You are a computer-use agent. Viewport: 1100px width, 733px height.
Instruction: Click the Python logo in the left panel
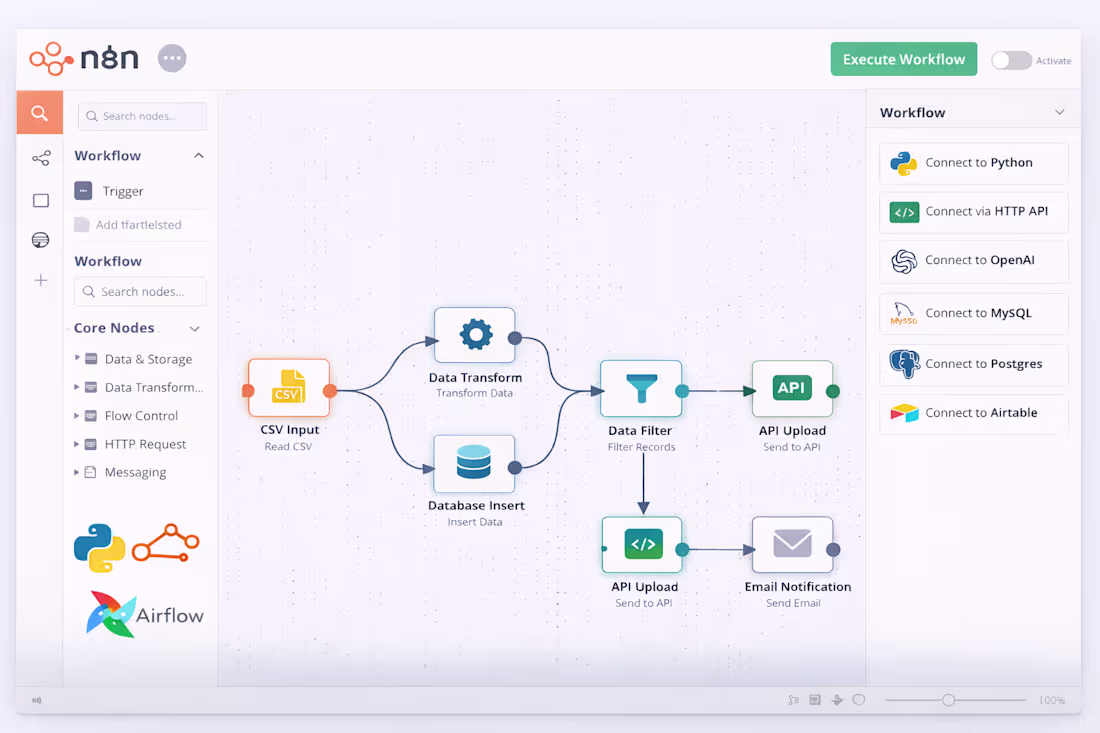pyautogui.click(x=98, y=546)
